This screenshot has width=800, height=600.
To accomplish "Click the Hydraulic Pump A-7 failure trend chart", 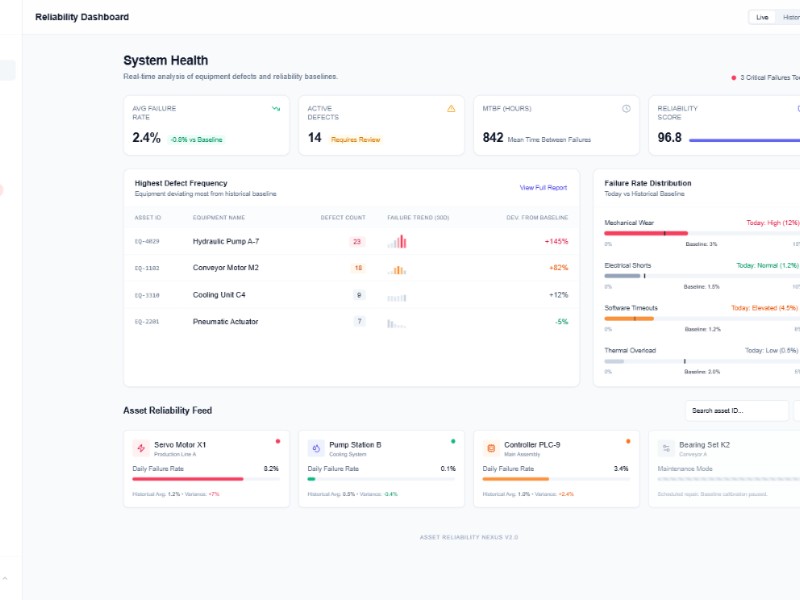I will click(x=397, y=241).
